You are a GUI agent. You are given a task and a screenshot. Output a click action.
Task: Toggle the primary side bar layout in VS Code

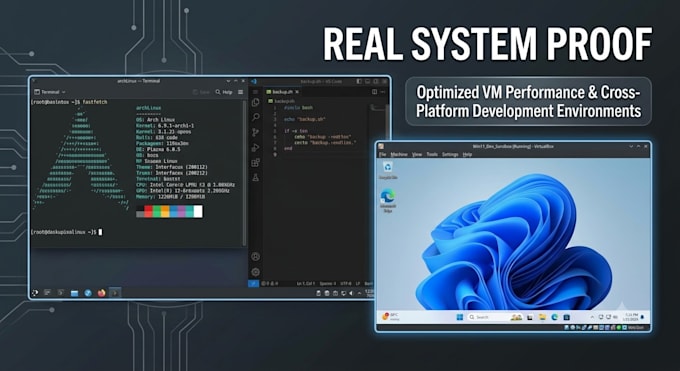click(359, 81)
